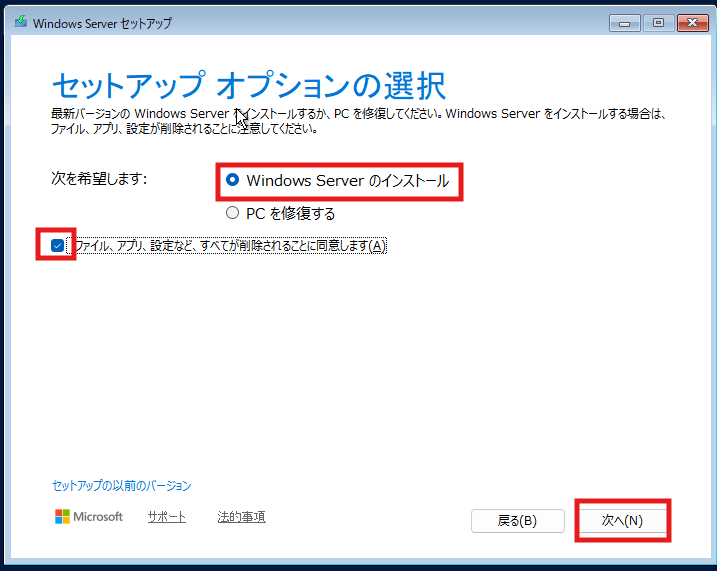The height and width of the screenshot is (571, 717).
Task: Click the heading セットアップ オプションの選択
Action: click(x=249, y=85)
